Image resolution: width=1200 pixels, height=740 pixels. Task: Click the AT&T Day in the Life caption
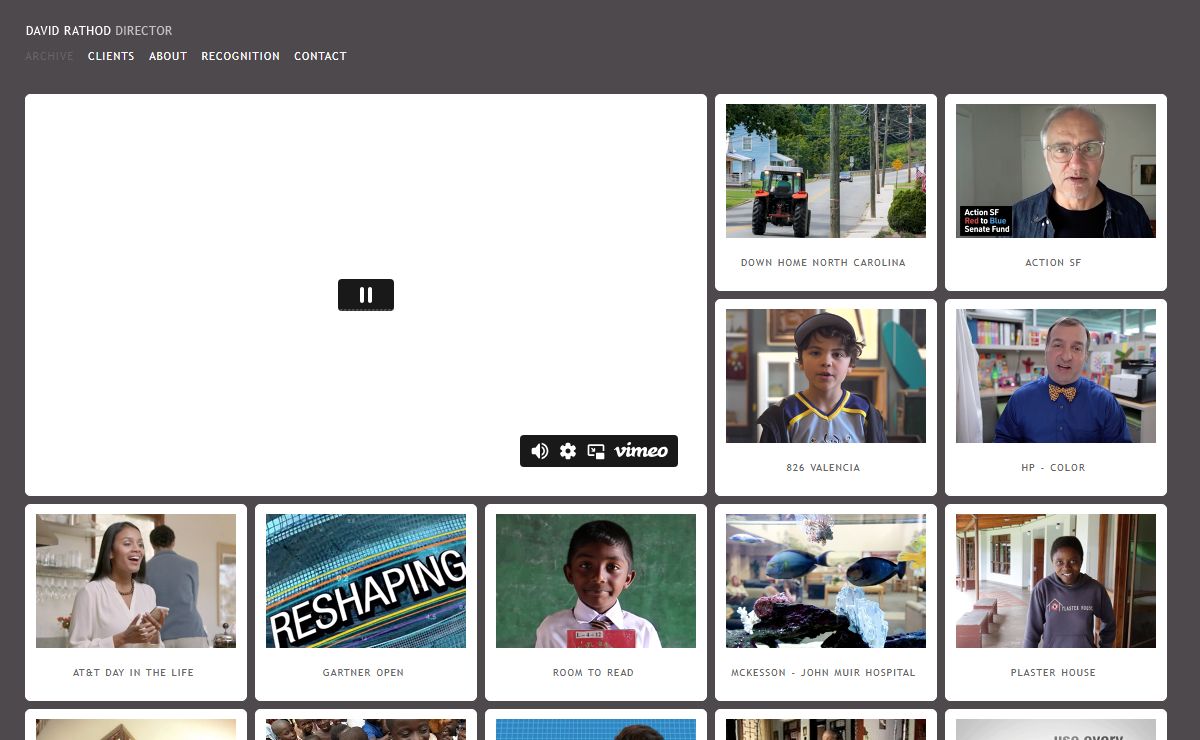point(133,673)
